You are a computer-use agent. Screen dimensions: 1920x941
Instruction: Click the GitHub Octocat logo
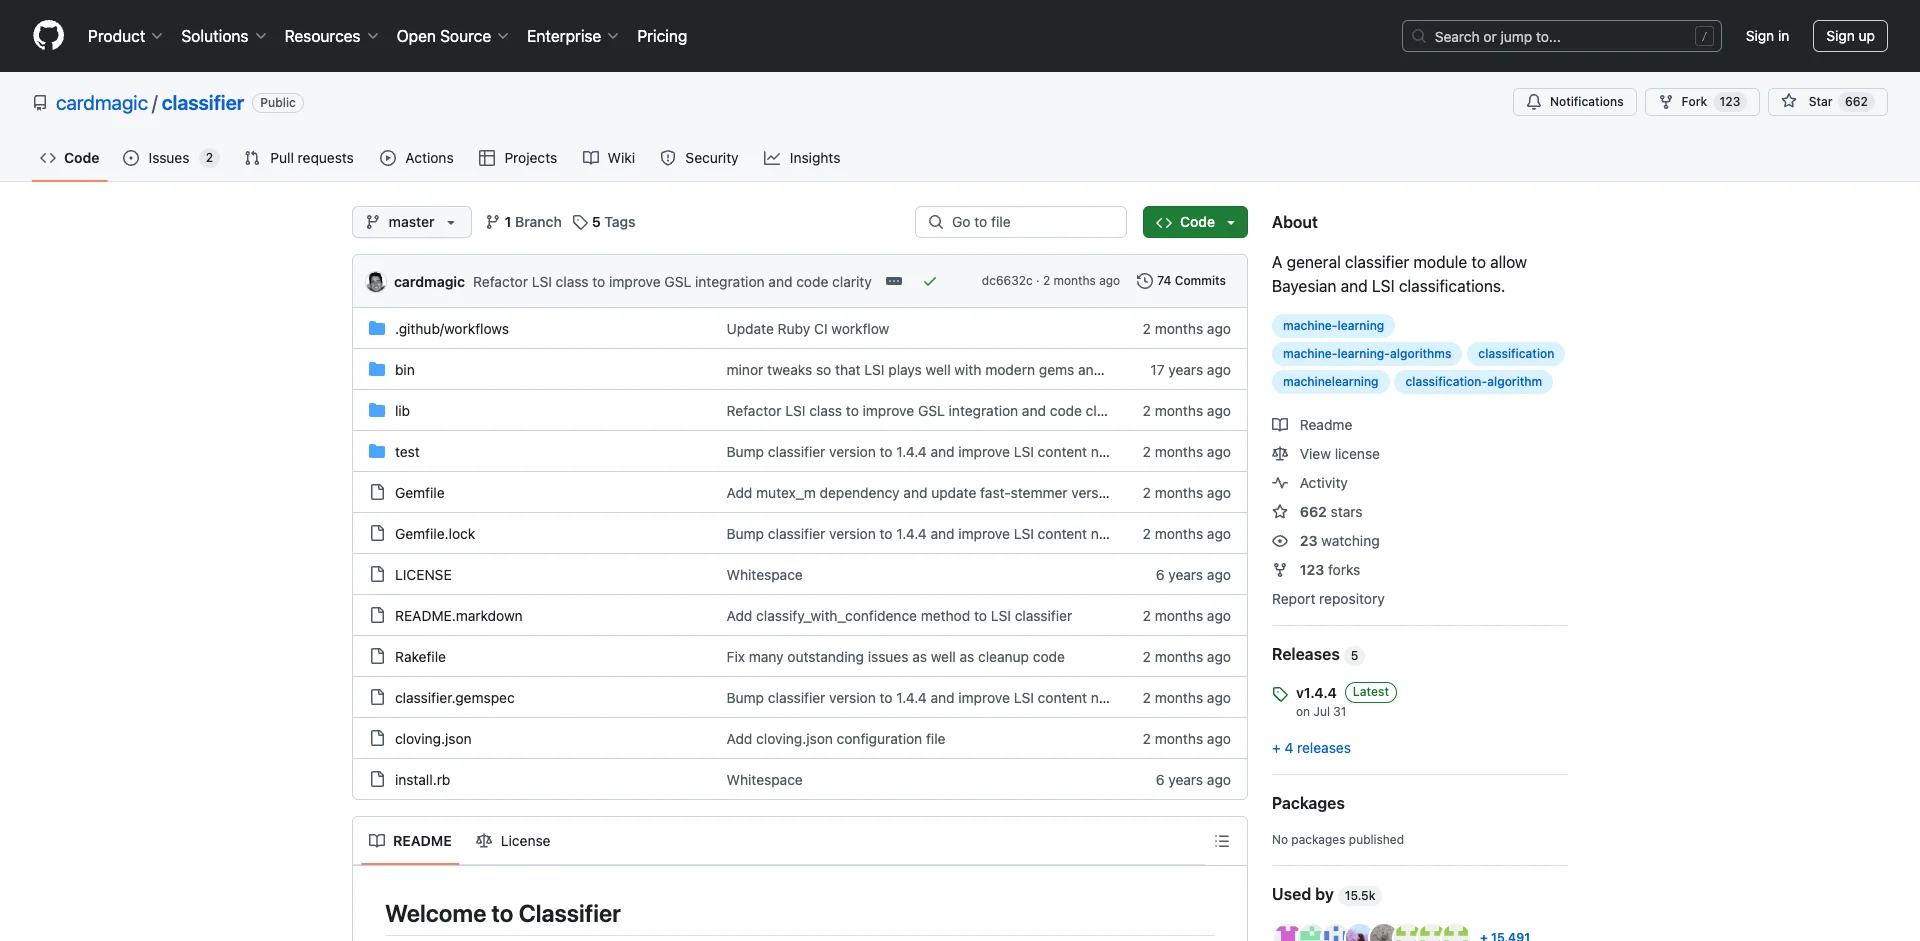[48, 36]
